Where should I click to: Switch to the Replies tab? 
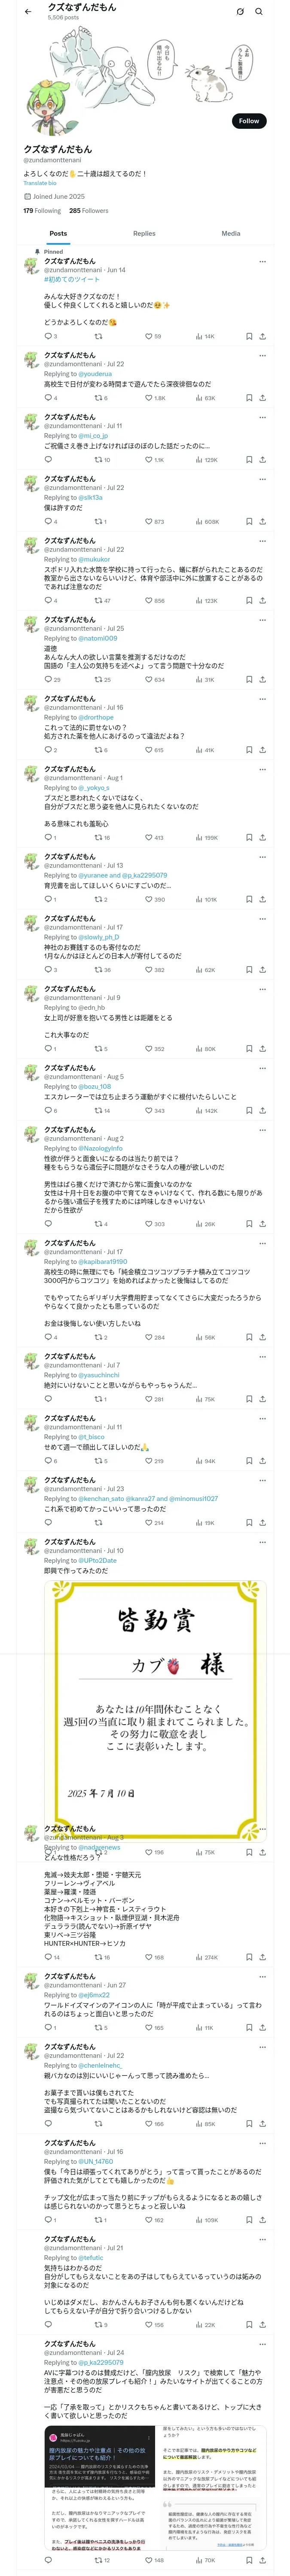tap(144, 233)
